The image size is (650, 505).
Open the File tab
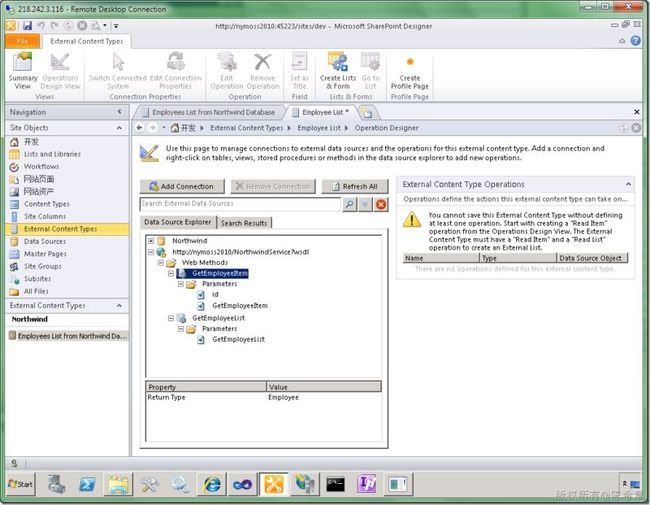click(22, 41)
